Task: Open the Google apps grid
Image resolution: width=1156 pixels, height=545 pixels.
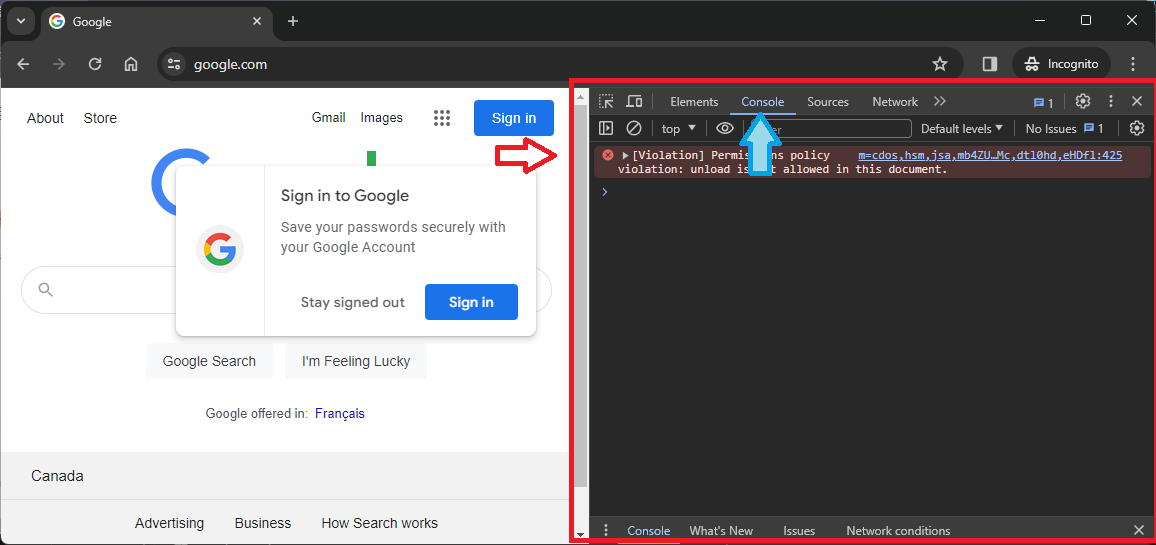Action: pos(442,118)
